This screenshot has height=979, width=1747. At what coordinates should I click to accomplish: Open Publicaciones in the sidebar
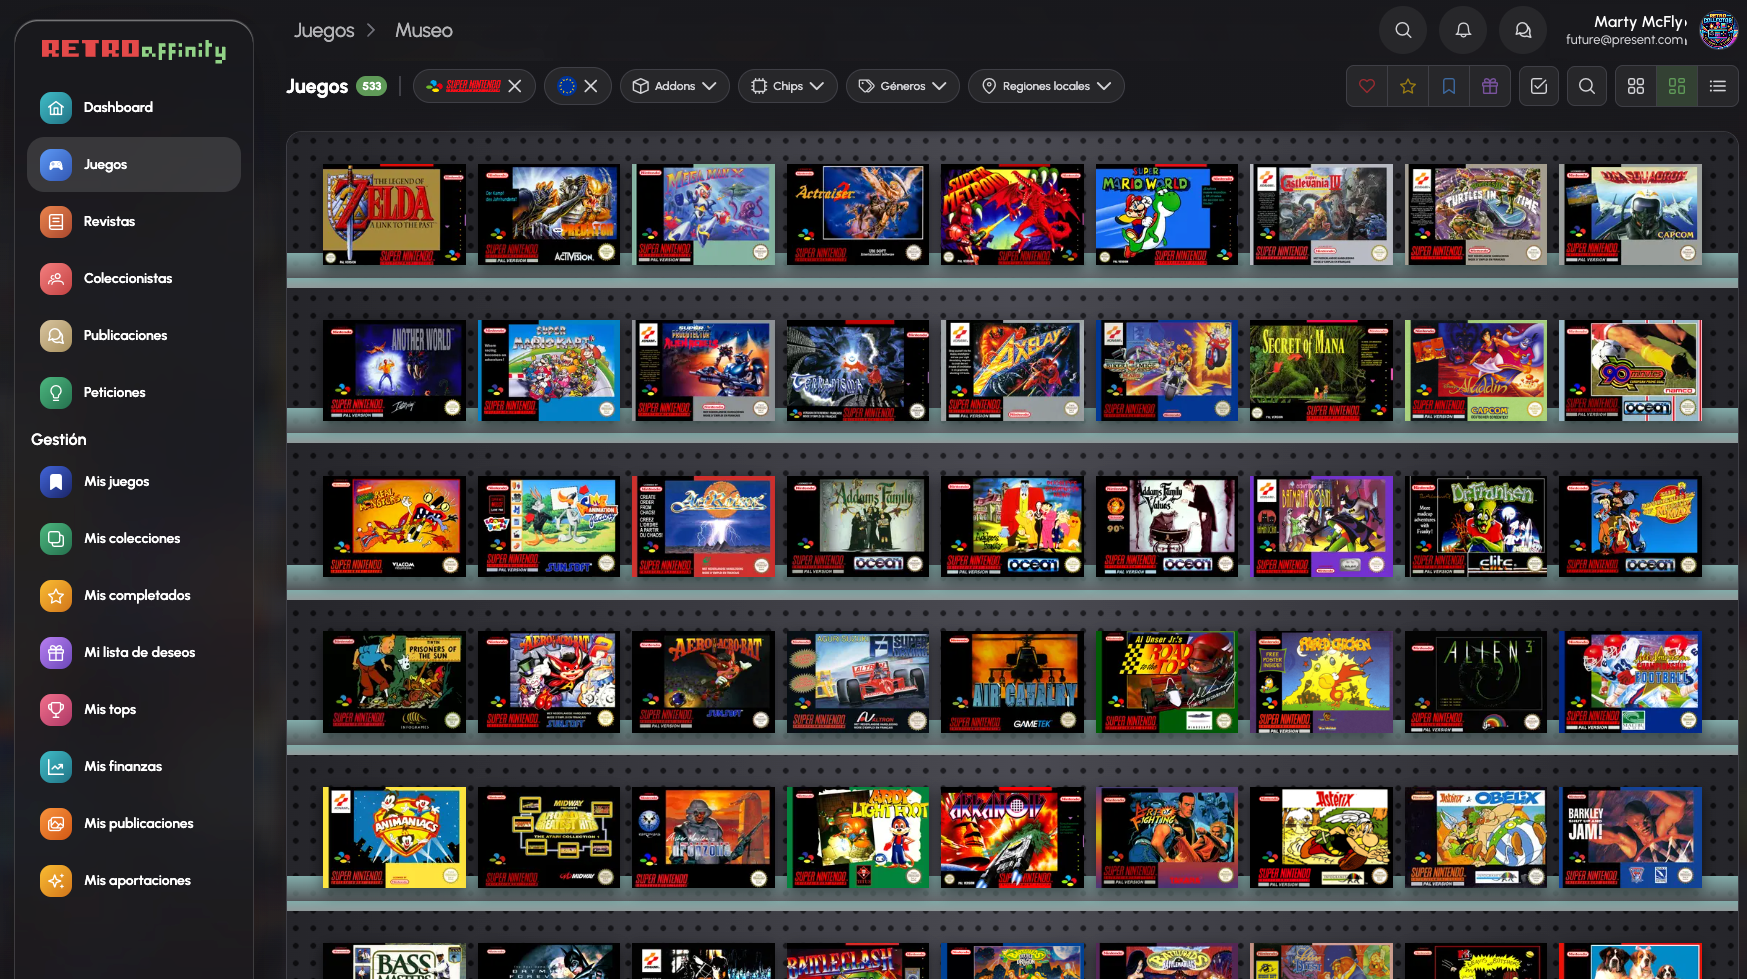(x=134, y=336)
